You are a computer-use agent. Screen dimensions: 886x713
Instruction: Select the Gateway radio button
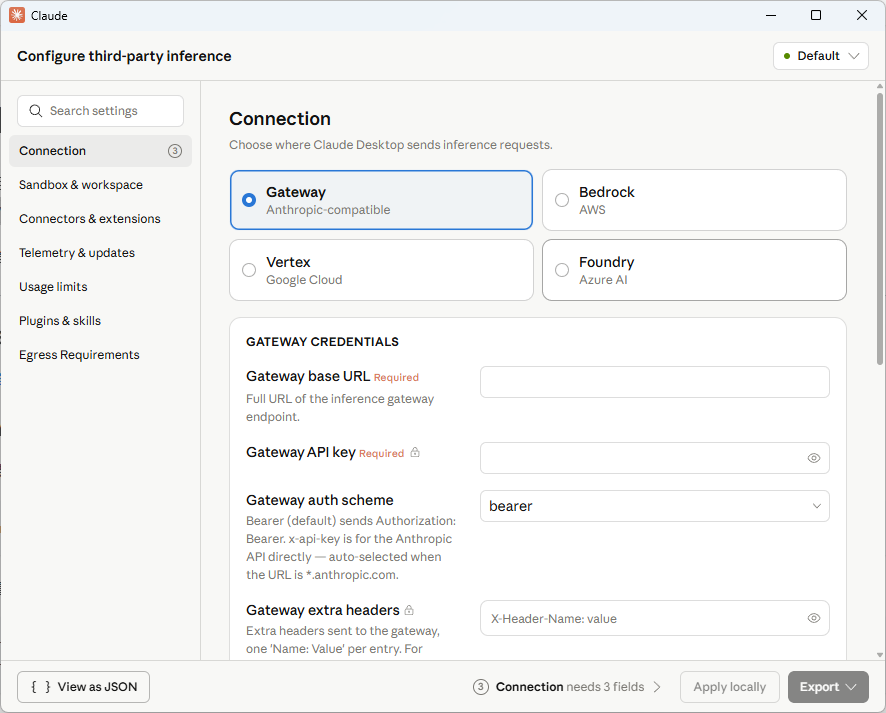(x=249, y=200)
